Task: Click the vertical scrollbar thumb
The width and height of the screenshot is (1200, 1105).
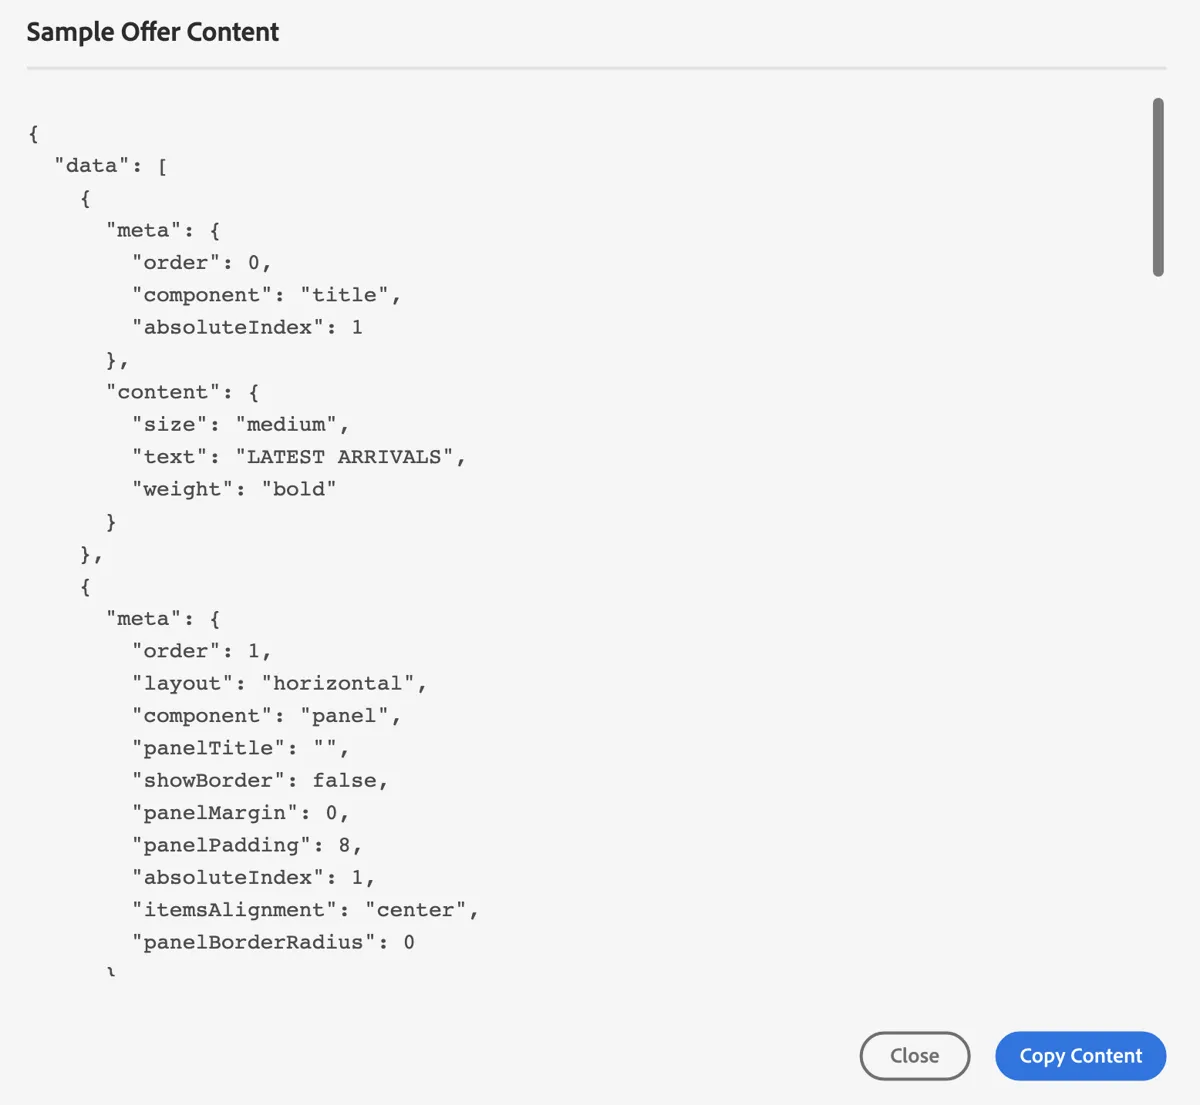Action: [1158, 187]
